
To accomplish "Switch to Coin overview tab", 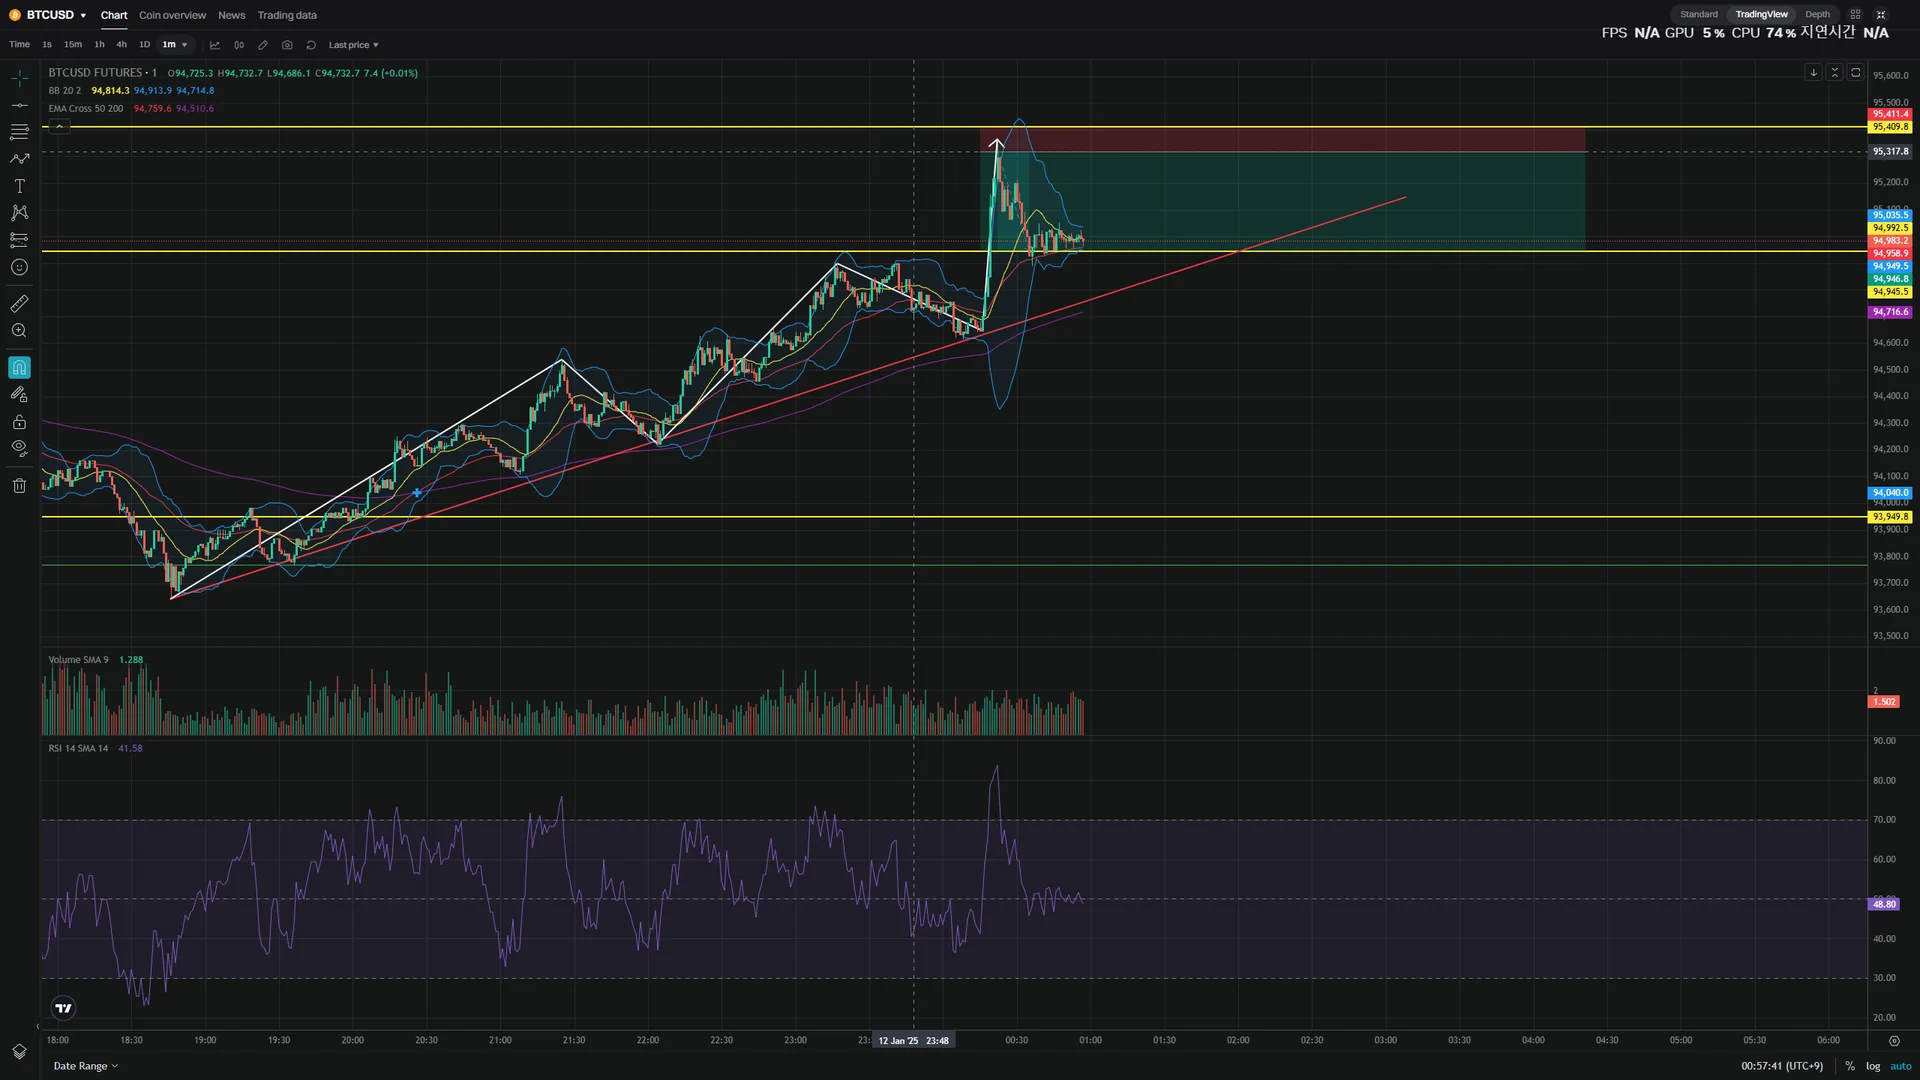I will (x=172, y=15).
